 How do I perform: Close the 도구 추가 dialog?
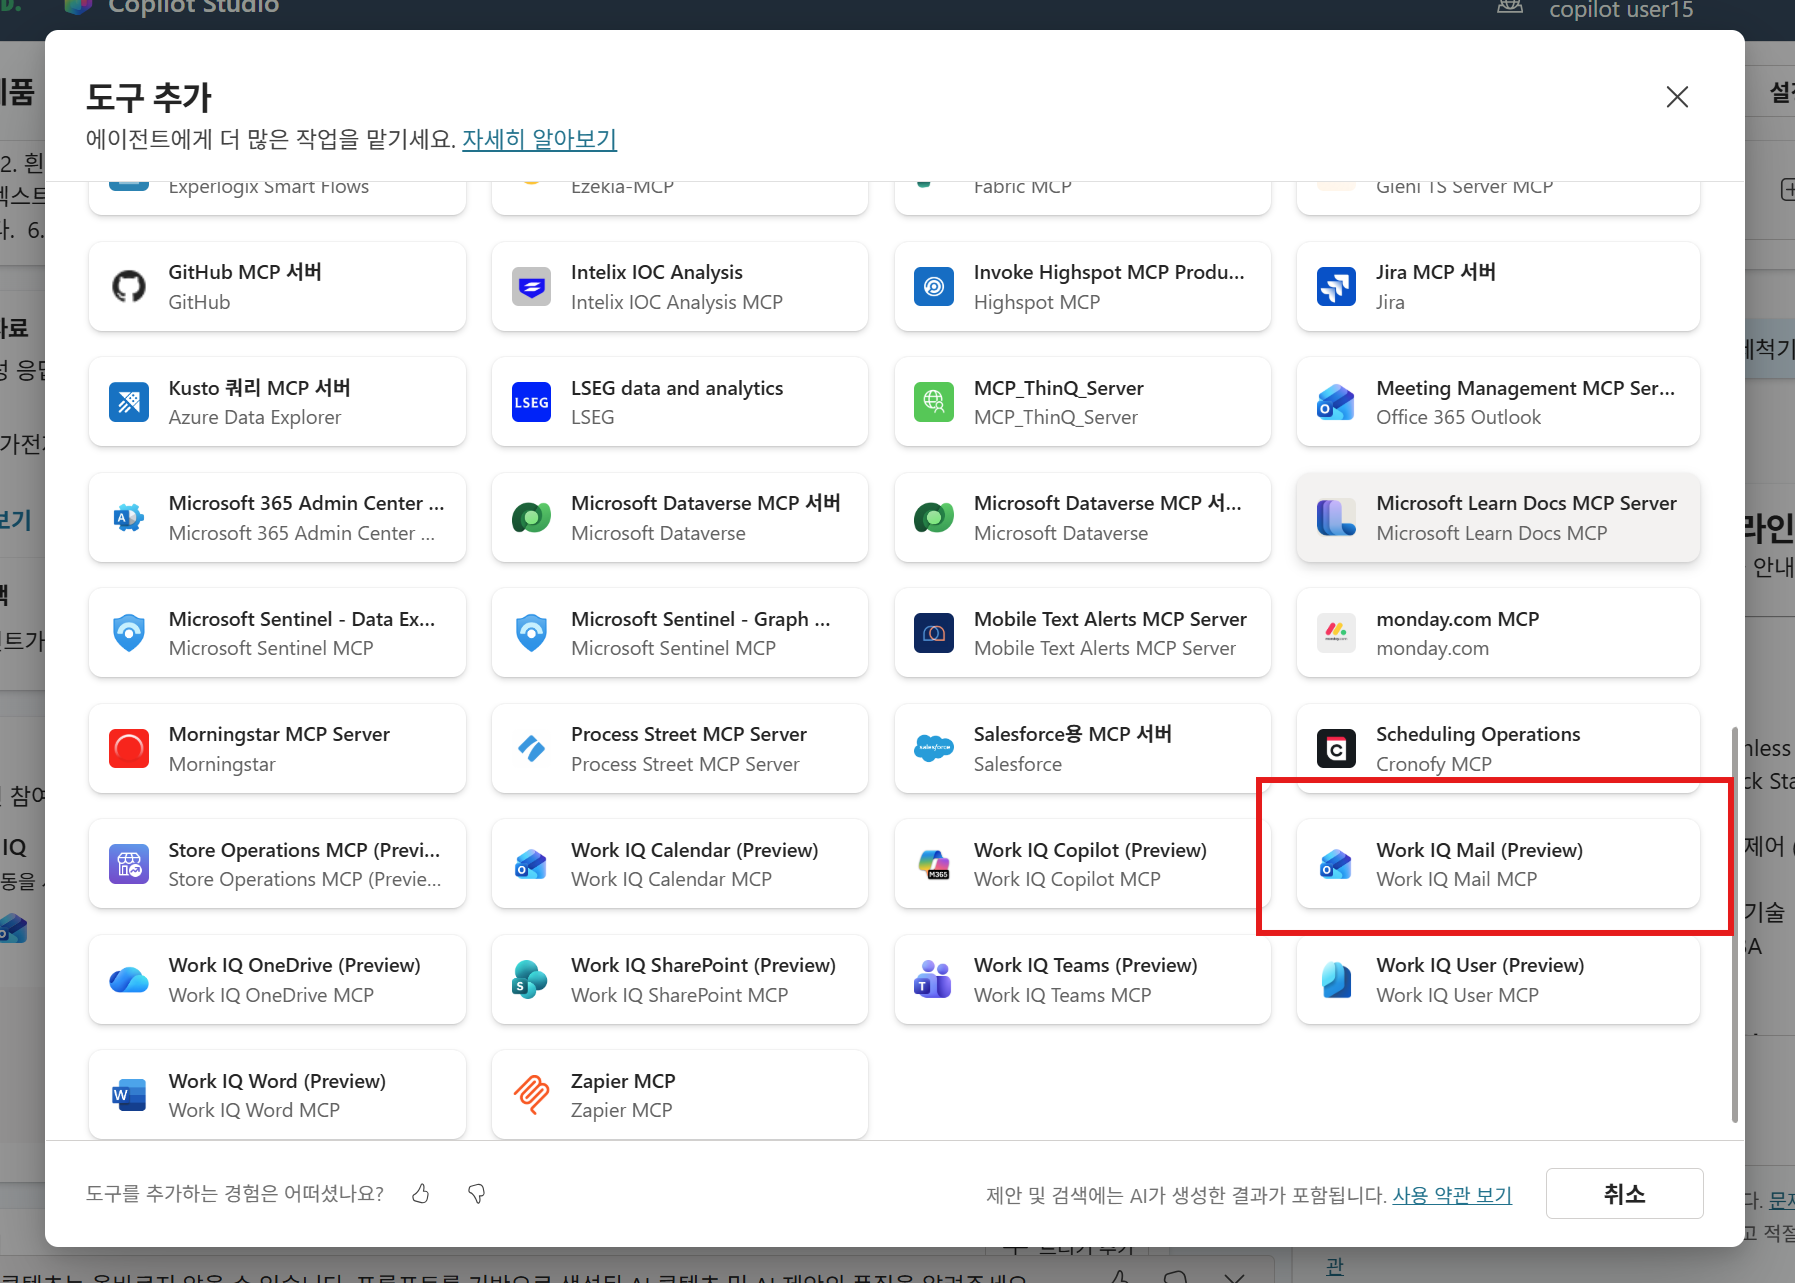tap(1677, 97)
